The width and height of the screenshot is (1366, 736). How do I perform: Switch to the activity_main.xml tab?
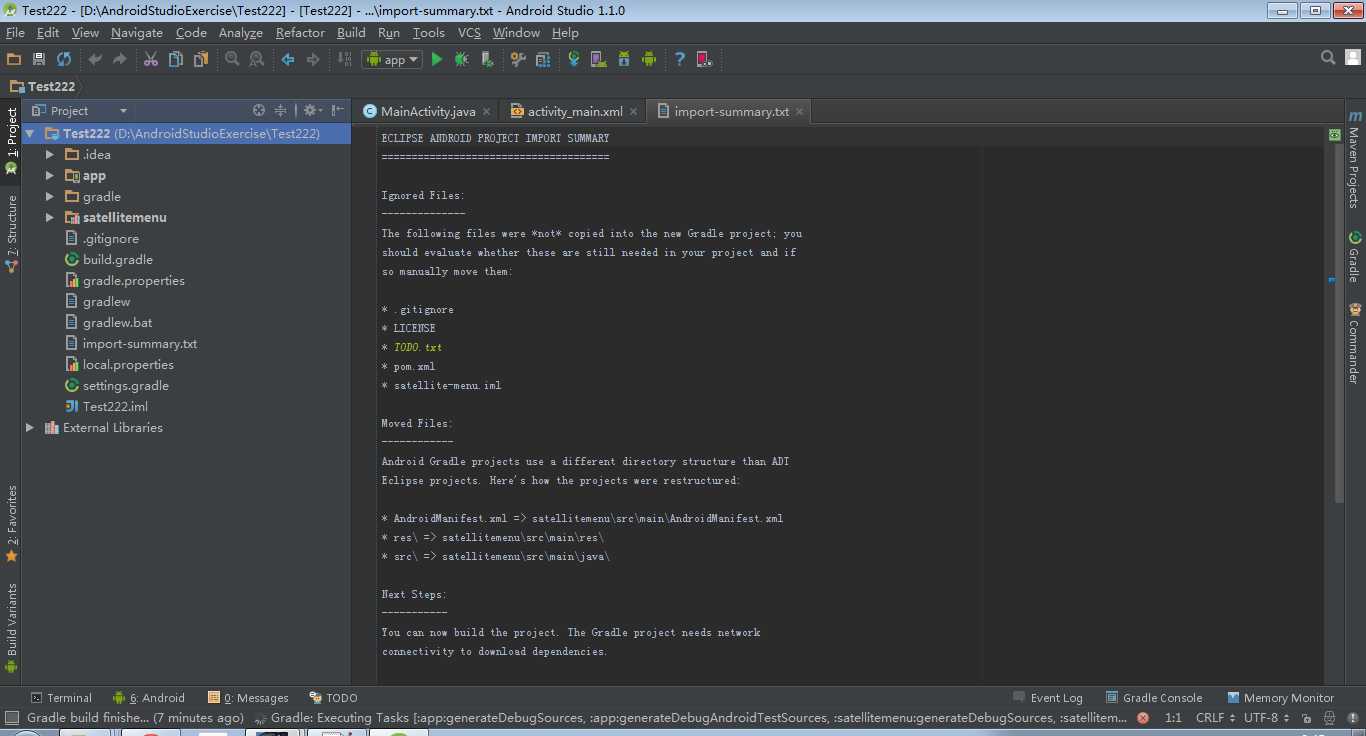(575, 111)
